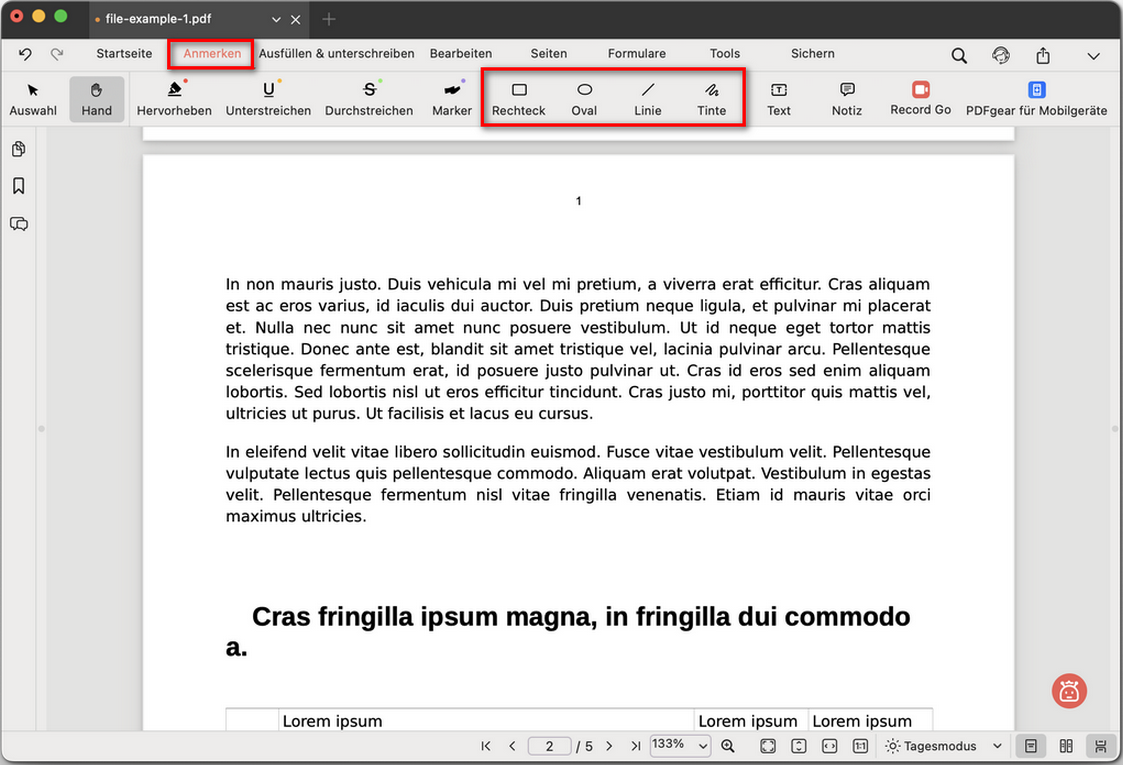
Task: Switch to the Bearbeiten tab
Action: [x=460, y=54]
